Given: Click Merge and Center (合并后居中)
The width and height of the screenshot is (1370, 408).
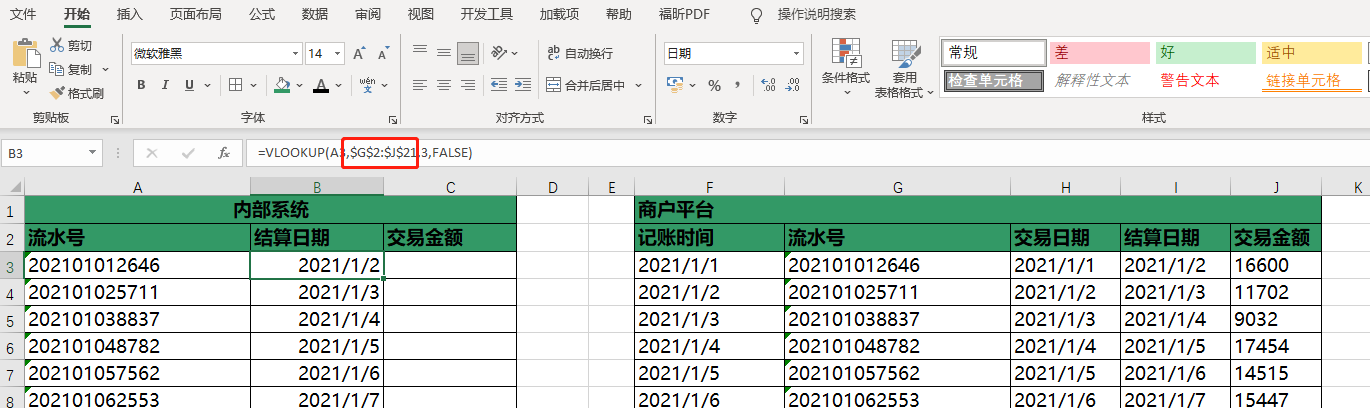Looking at the screenshot, I should [x=586, y=85].
